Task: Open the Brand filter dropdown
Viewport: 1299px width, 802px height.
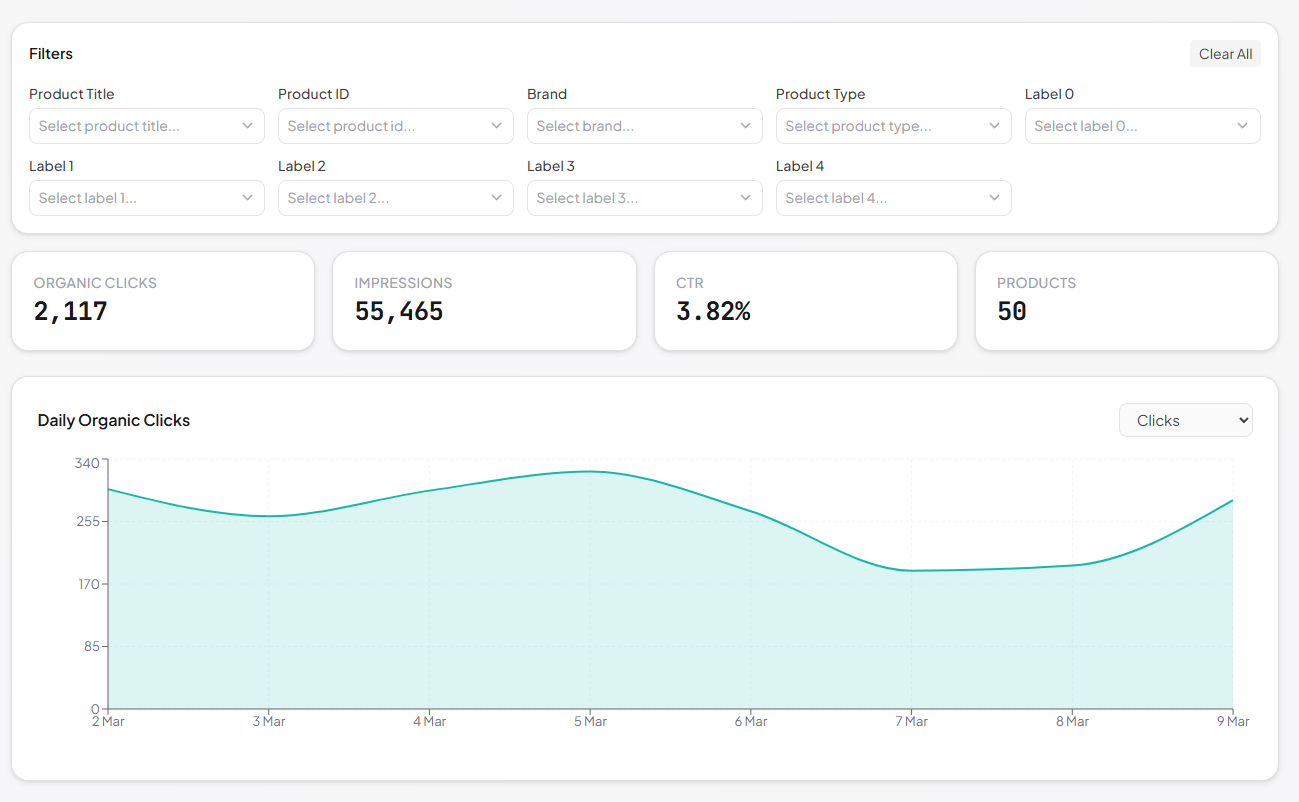Action: point(644,126)
